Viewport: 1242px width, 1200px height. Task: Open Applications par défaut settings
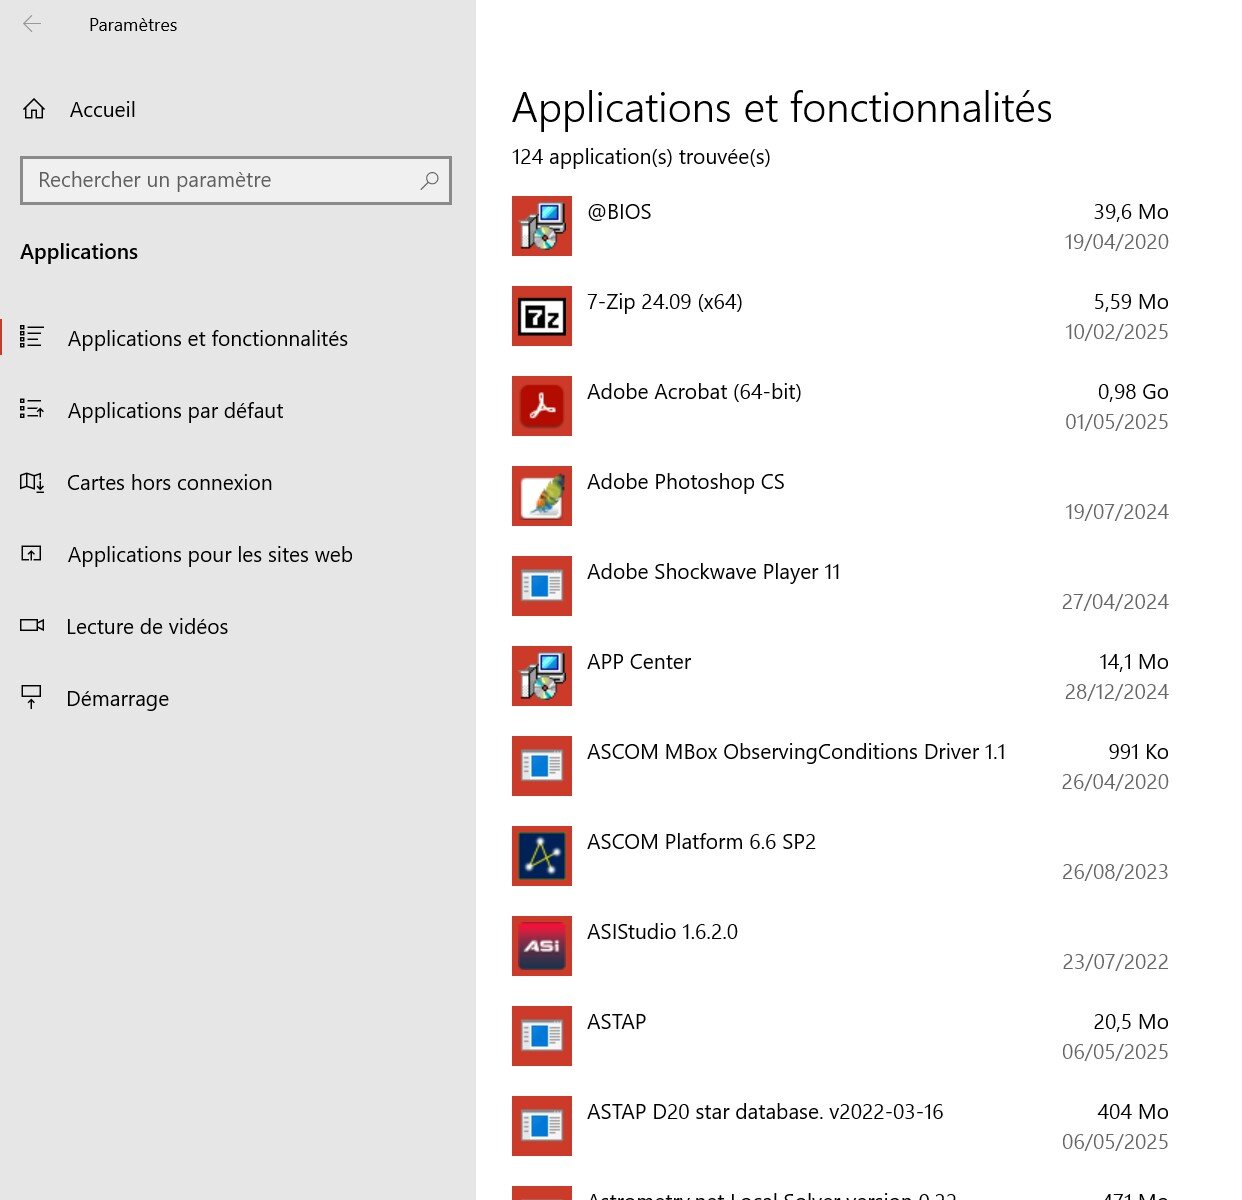[175, 411]
